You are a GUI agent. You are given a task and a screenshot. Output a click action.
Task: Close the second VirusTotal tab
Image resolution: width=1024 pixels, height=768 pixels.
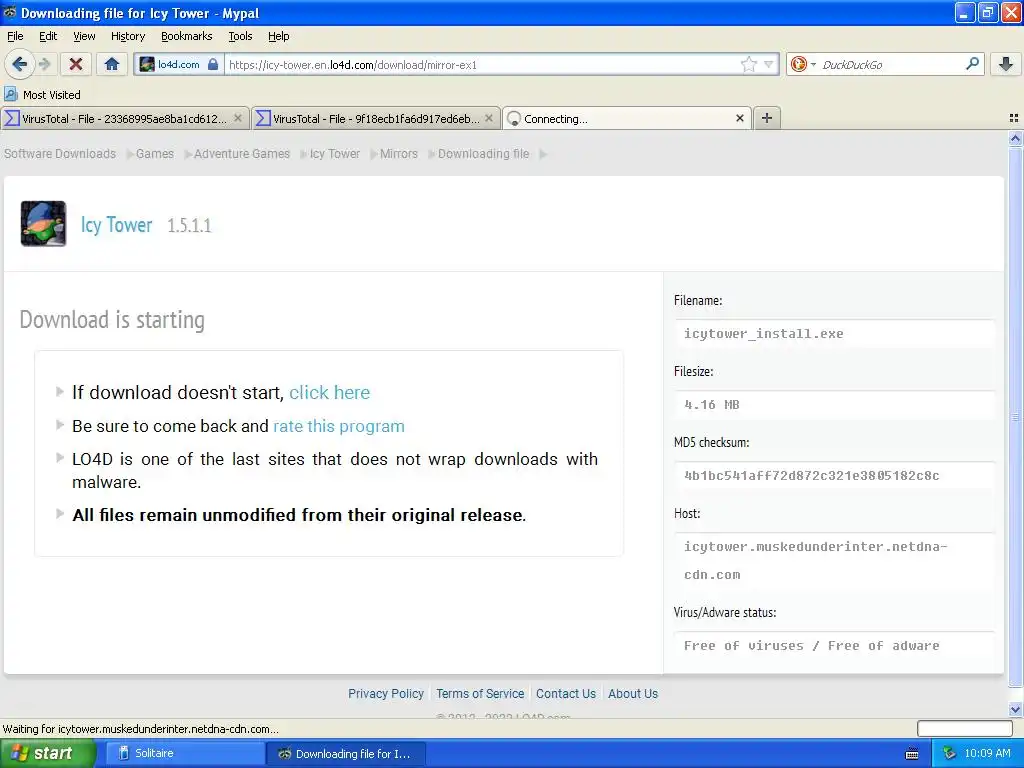point(488,118)
